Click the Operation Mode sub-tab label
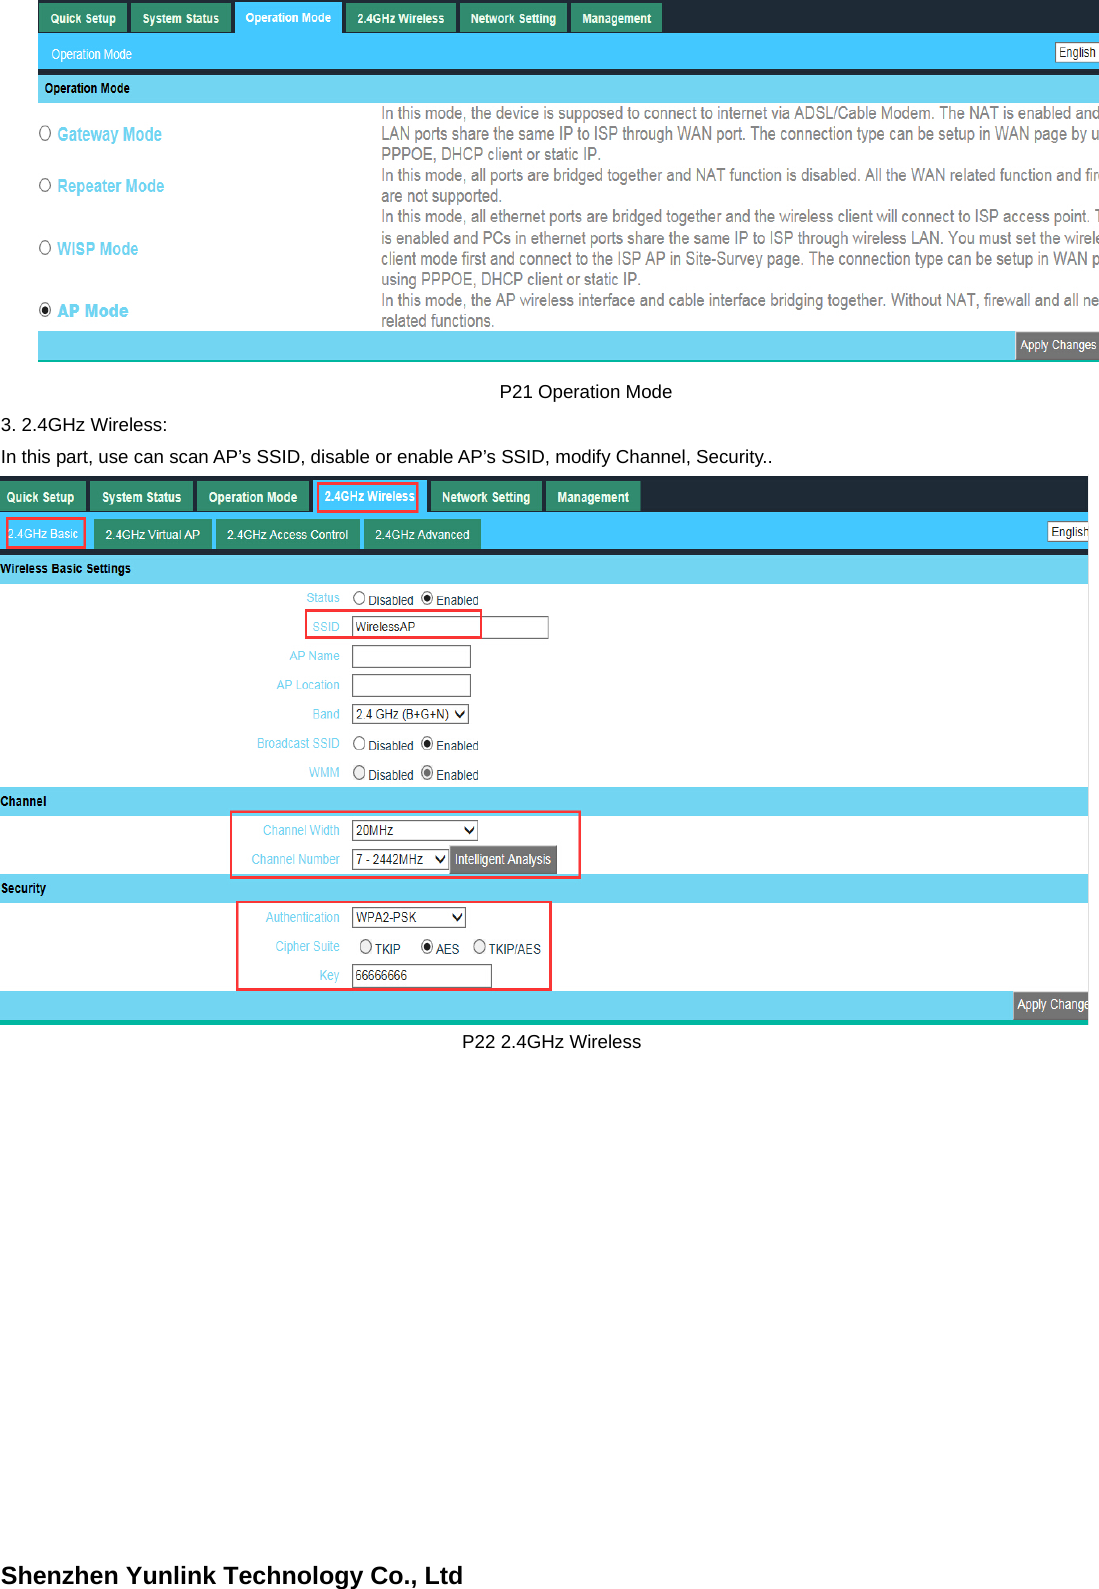 pos(91,54)
